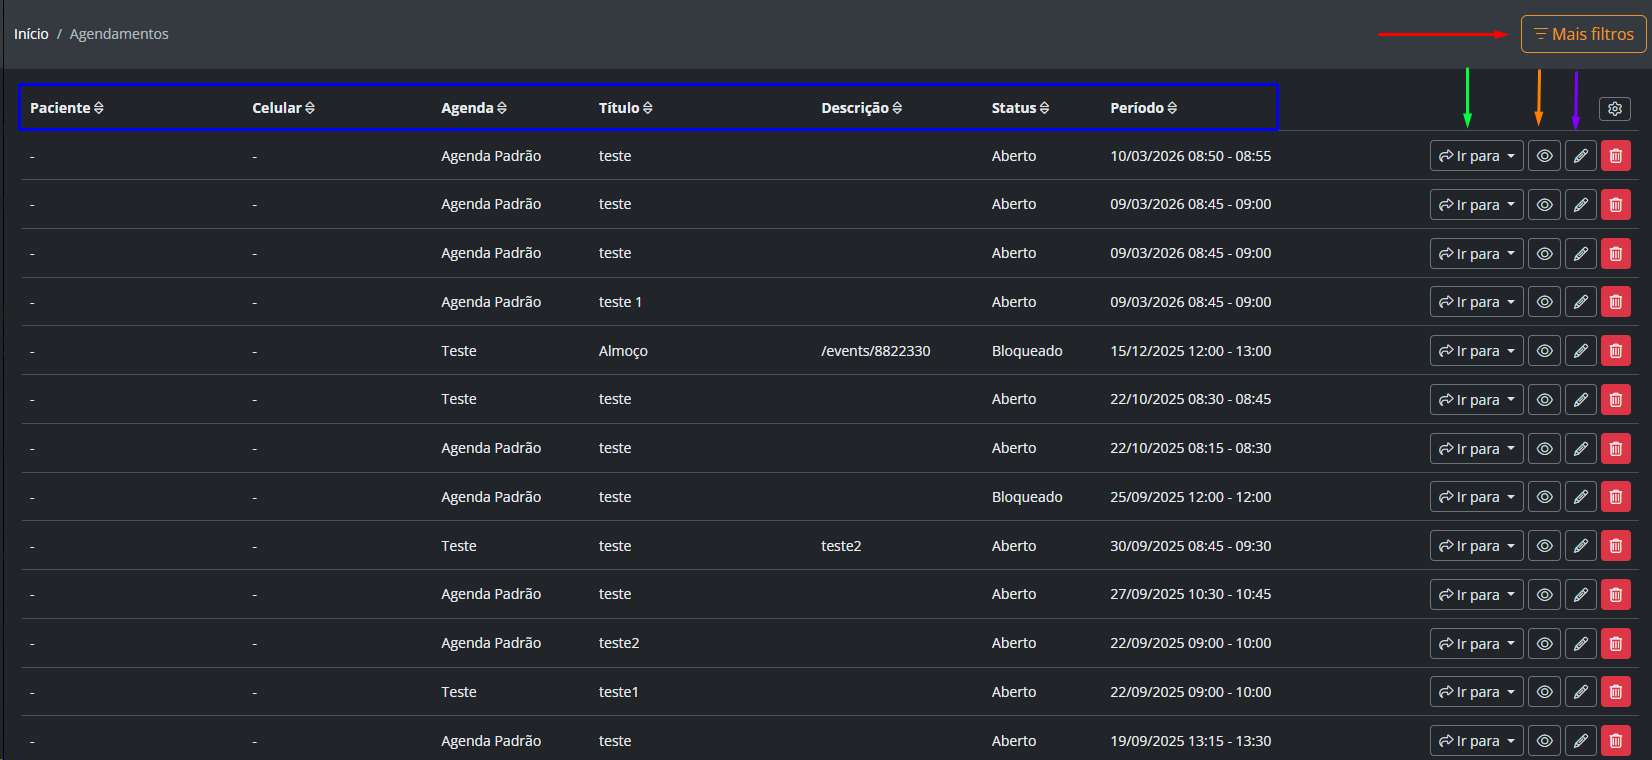Image resolution: width=1652 pixels, height=760 pixels.
Task: Delete the 30/09/2025 08:45 appointment
Action: tap(1616, 546)
